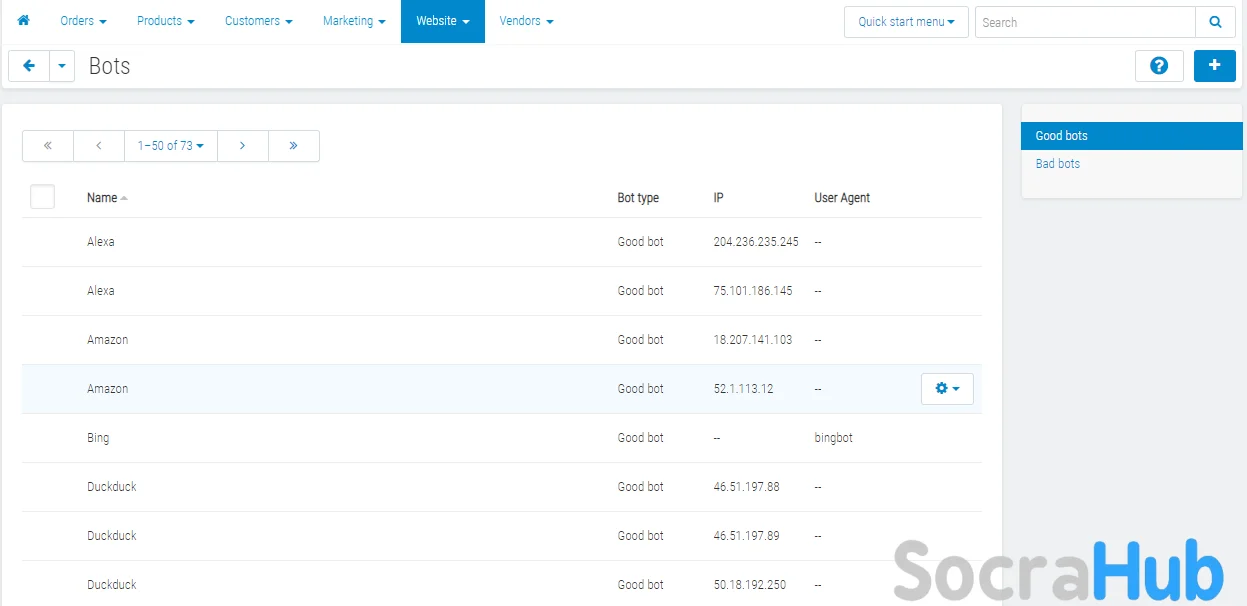Tick the select-all checkbox in table header

(x=42, y=197)
